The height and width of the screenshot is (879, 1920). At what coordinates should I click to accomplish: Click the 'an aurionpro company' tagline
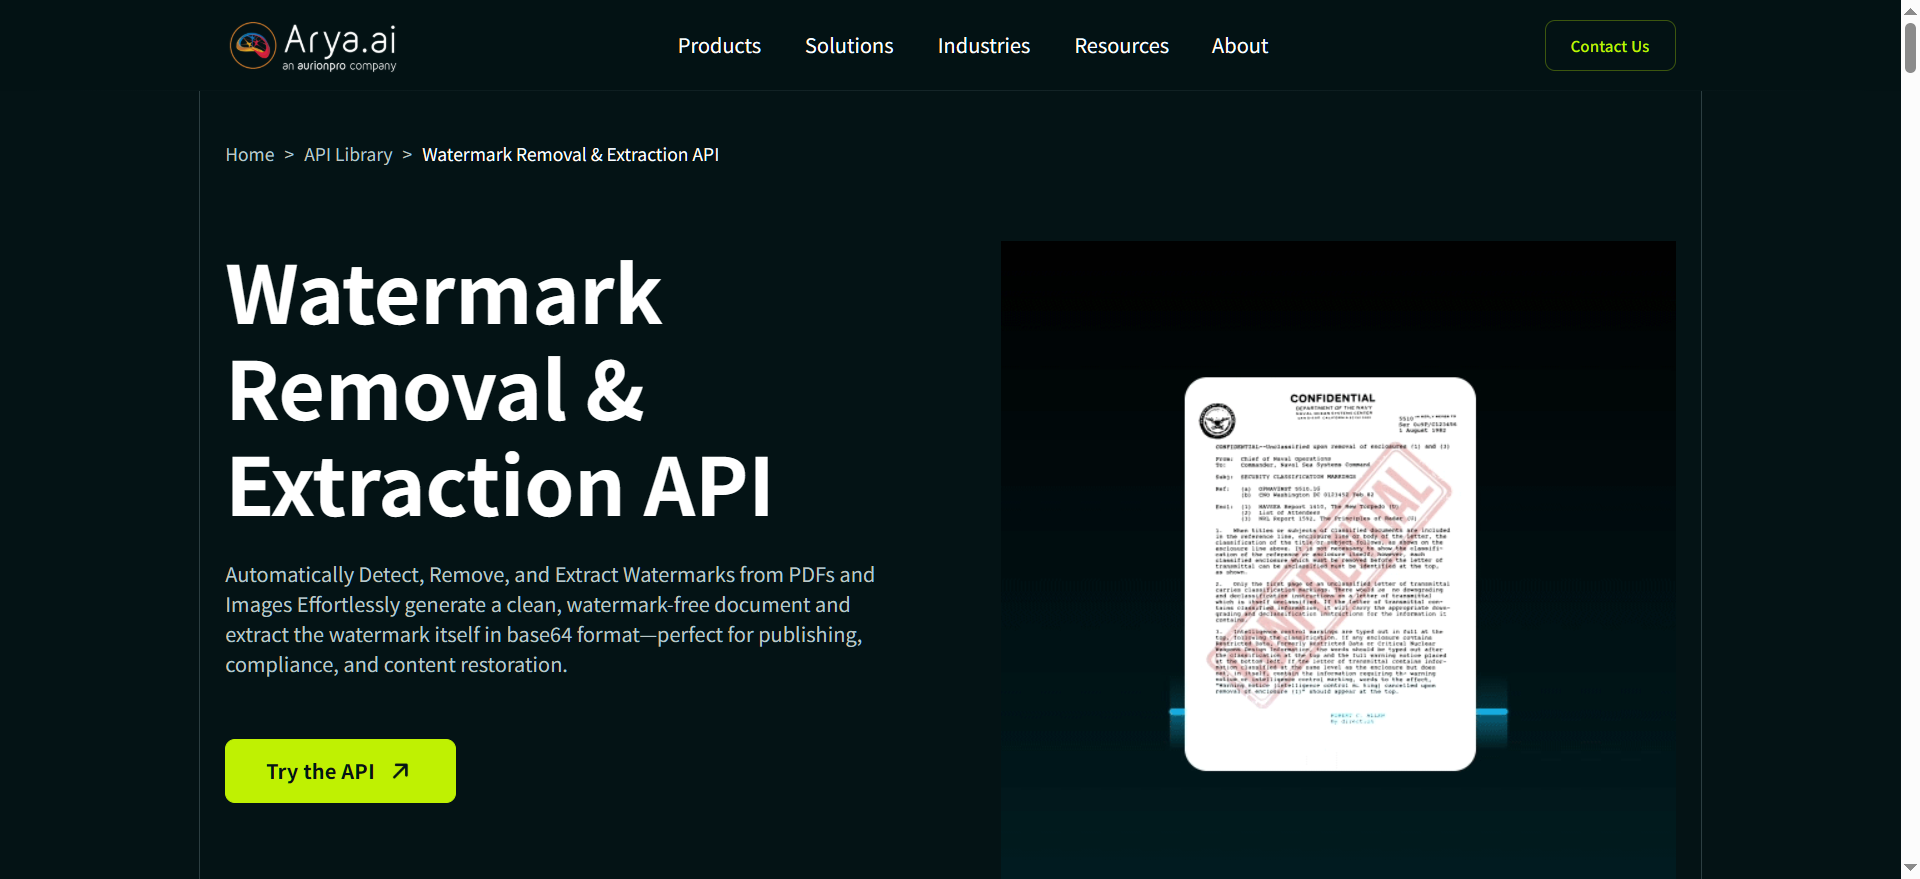[339, 66]
